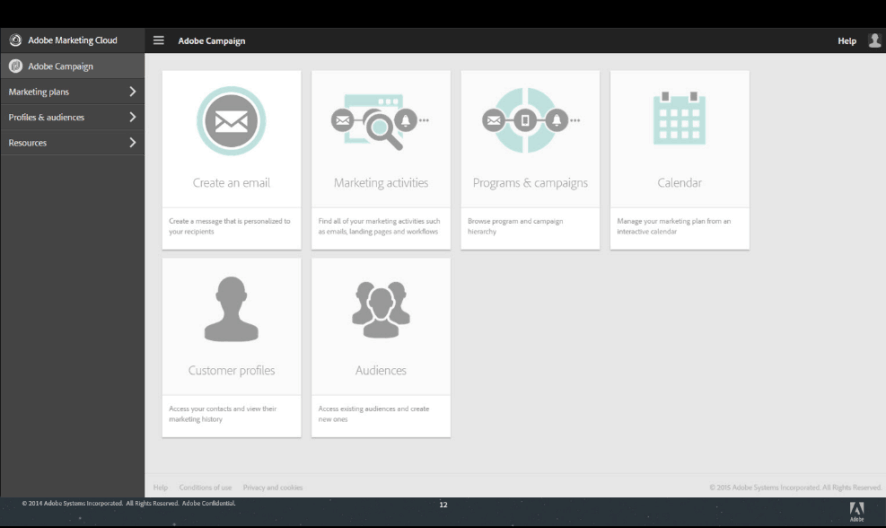The height and width of the screenshot is (528, 886).
Task: Click the Create an email envelope icon
Action: click(231, 121)
